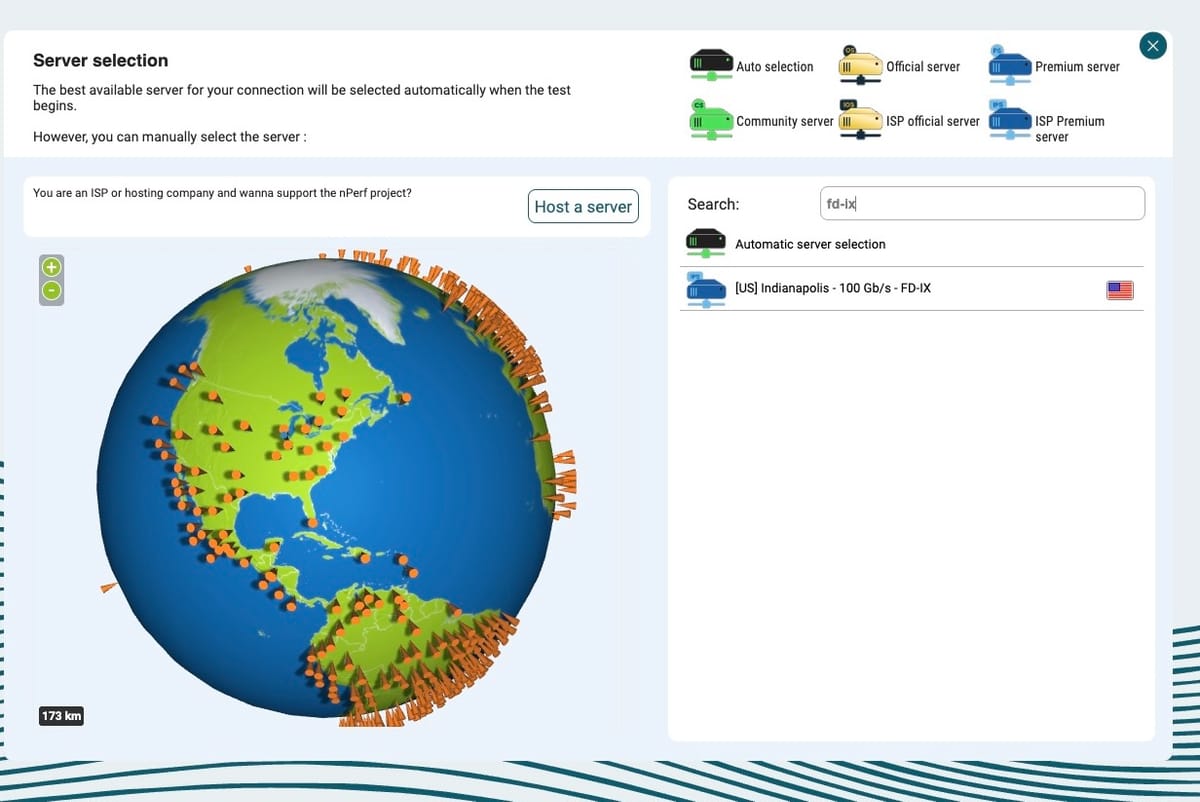Choose the Indianapolis 100 Gb/s FD-IX server
The width and height of the screenshot is (1200, 802).
[x=833, y=288]
